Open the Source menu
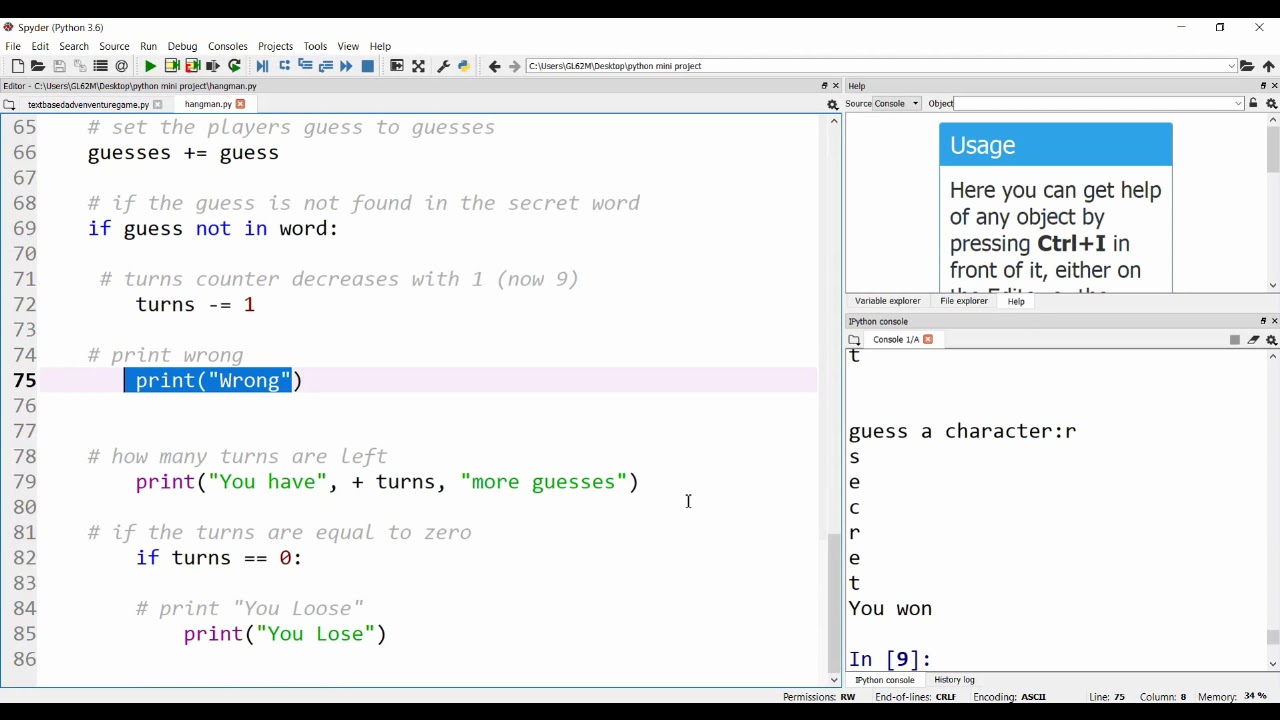This screenshot has height=720, width=1280. [x=114, y=46]
